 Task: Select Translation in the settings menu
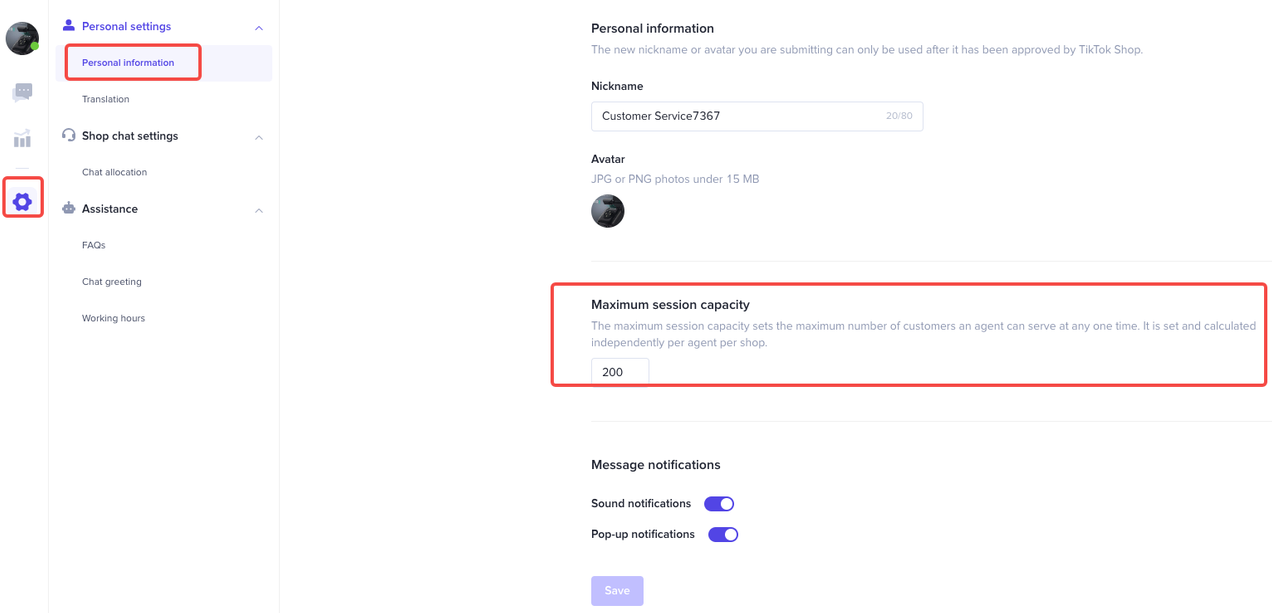[x=106, y=99]
